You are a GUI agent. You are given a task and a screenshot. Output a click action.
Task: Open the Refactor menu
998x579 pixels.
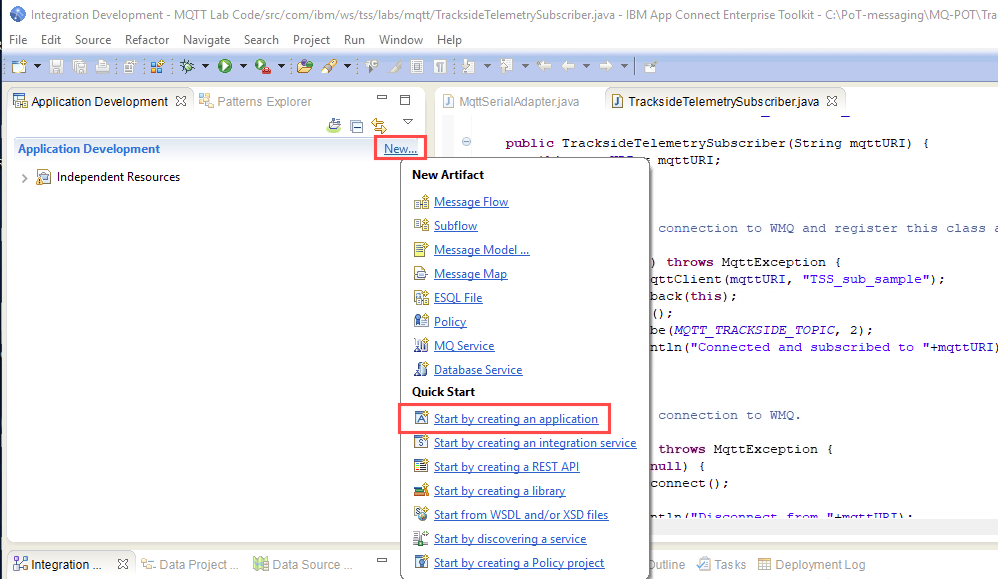(x=147, y=39)
